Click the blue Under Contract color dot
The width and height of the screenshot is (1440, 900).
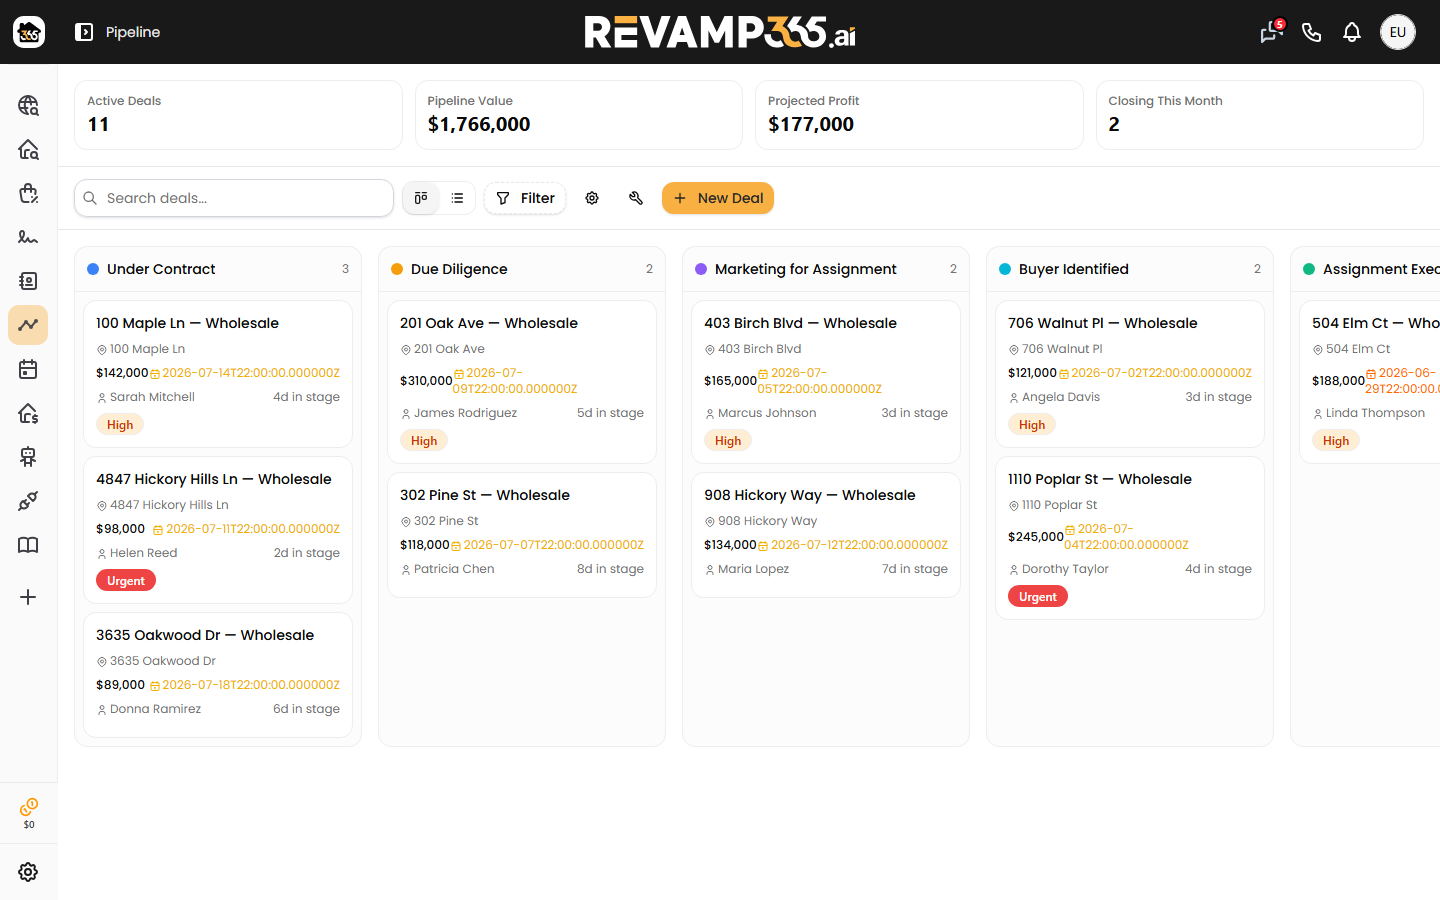click(93, 269)
